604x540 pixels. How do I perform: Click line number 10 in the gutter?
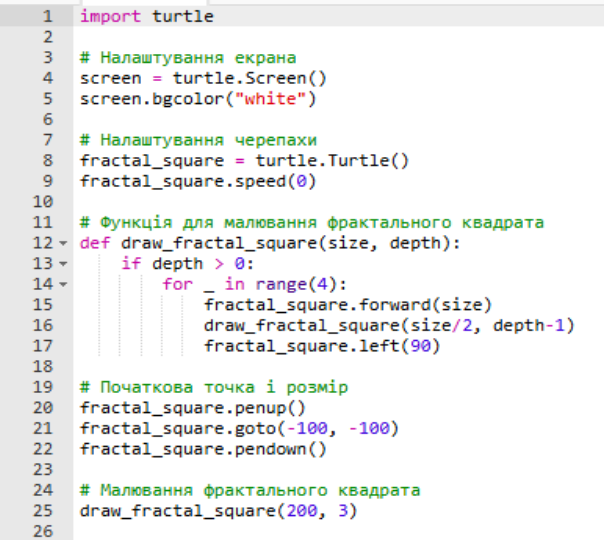(43, 202)
